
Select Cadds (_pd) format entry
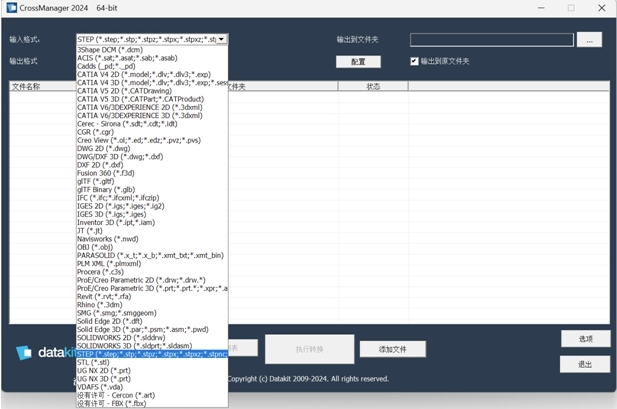tap(152, 66)
